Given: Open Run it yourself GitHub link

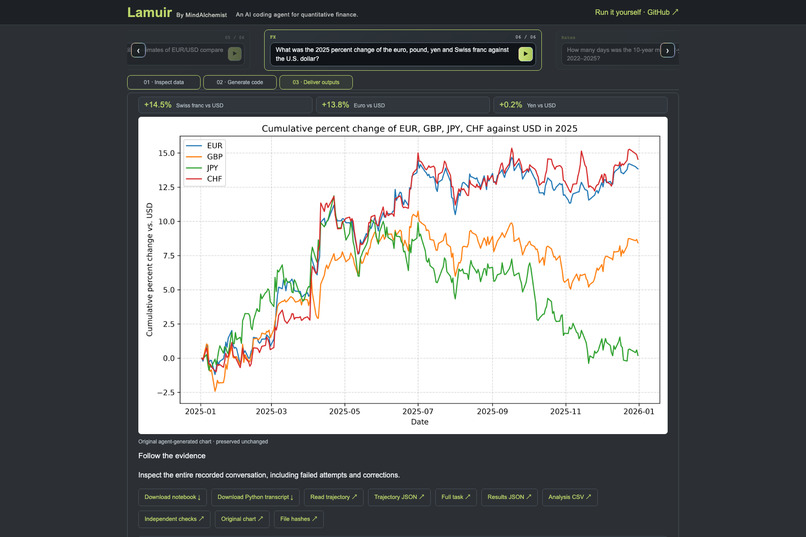Looking at the screenshot, I should [x=636, y=12].
